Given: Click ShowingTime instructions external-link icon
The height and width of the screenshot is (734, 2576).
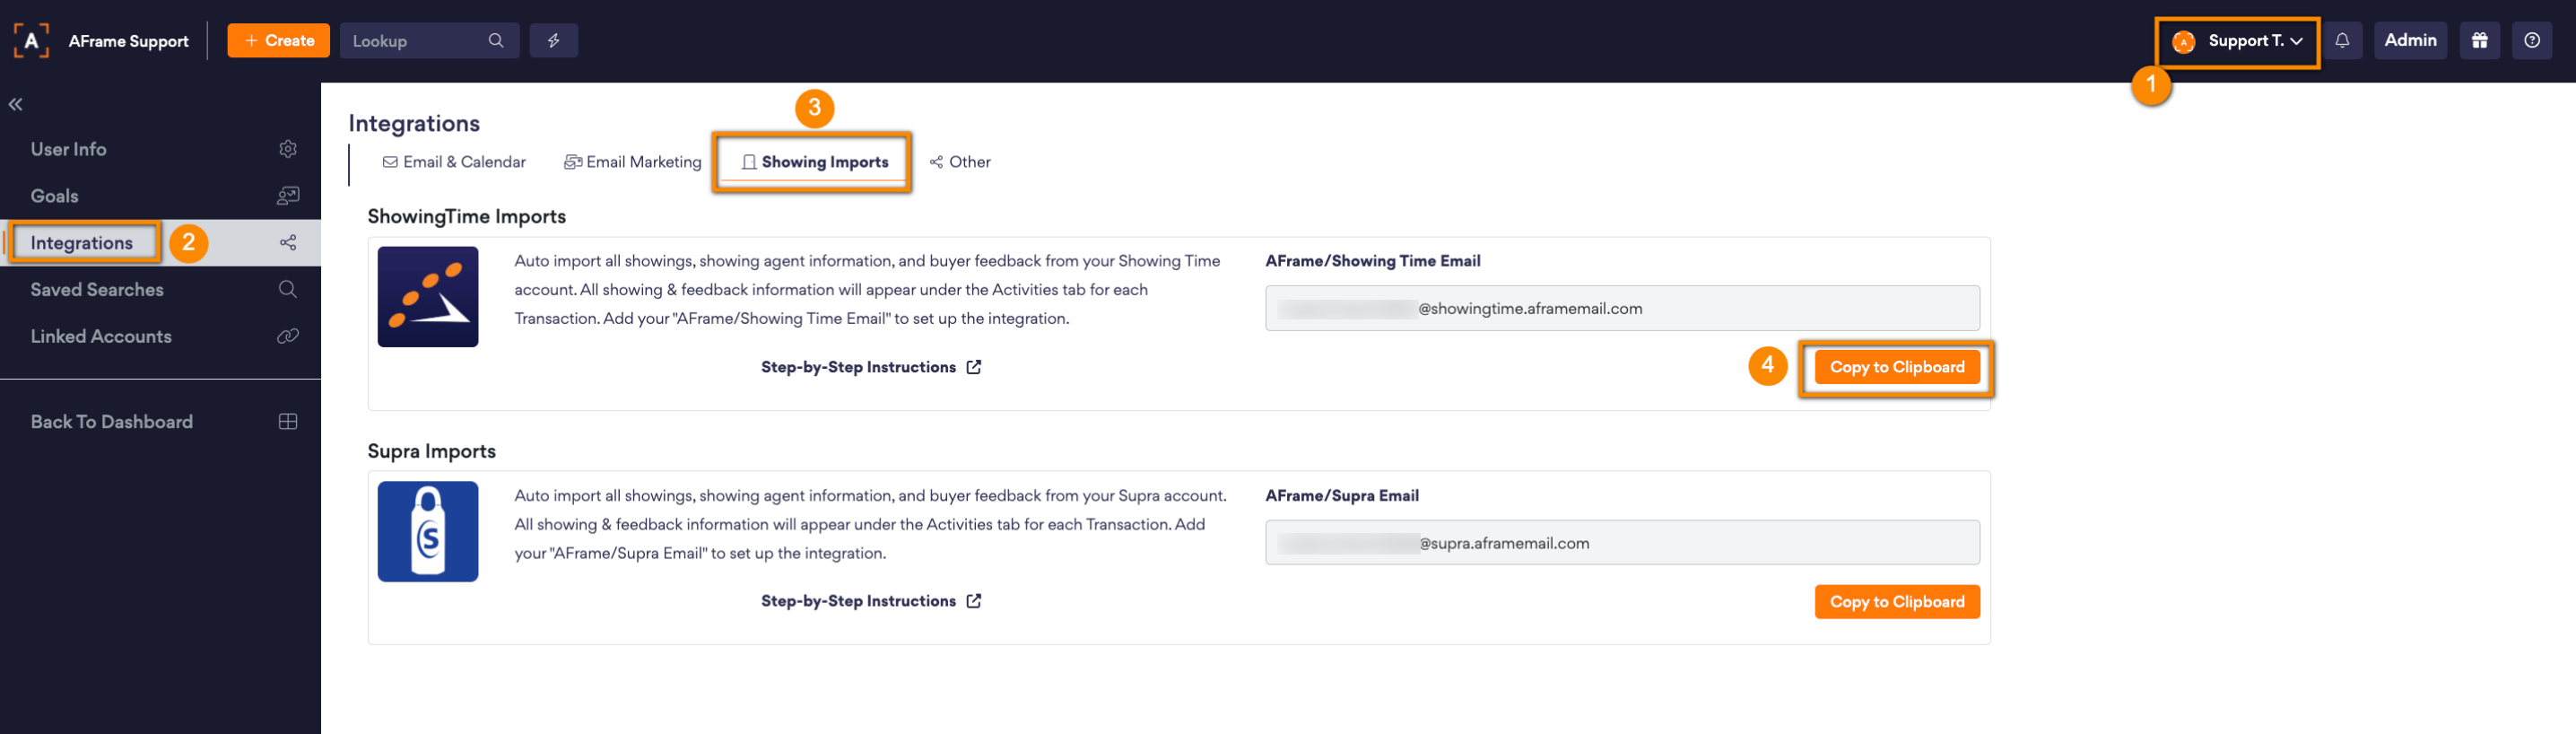Looking at the screenshot, I should [x=974, y=367].
